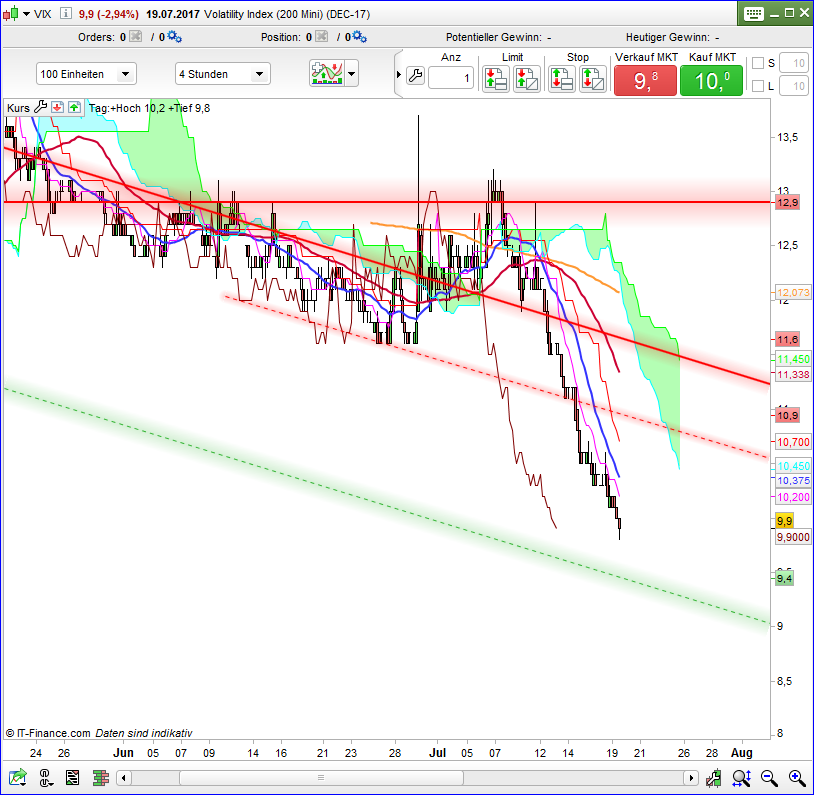The image size is (814, 795).
Task: Click the add indicator chart icon
Action: tap(327, 73)
